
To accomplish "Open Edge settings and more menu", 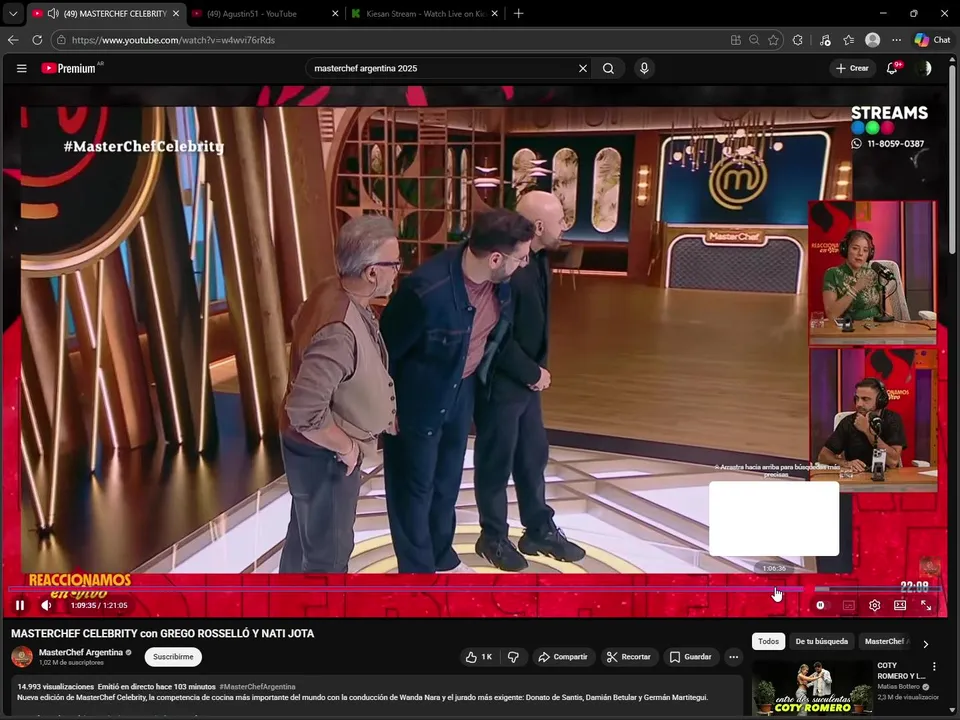I will [x=896, y=40].
